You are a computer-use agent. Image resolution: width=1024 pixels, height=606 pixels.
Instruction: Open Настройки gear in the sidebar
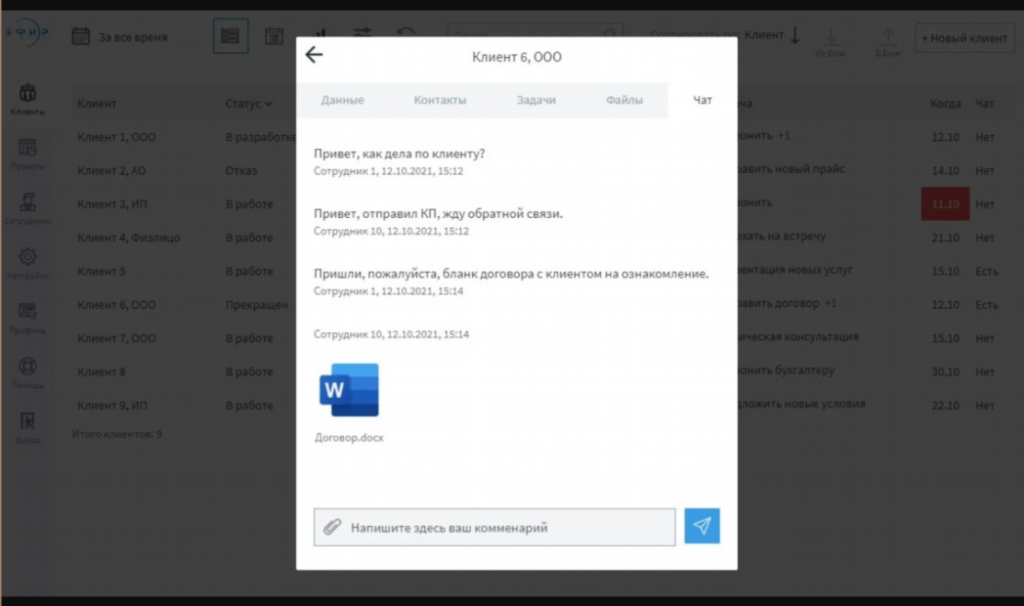point(27,263)
